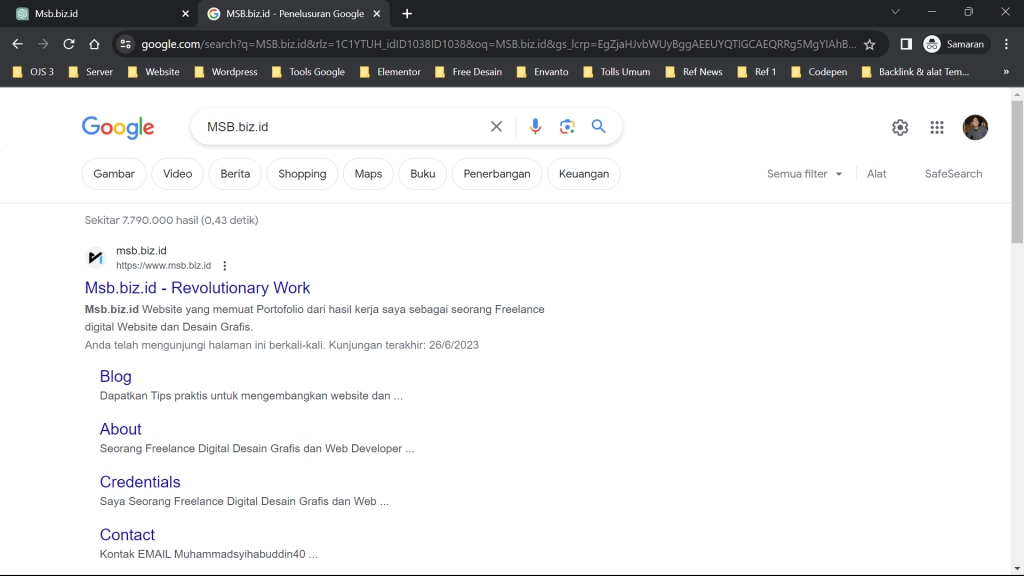Open the Credentials sitelink
Image resolution: width=1024 pixels, height=576 pixels.
click(140, 482)
